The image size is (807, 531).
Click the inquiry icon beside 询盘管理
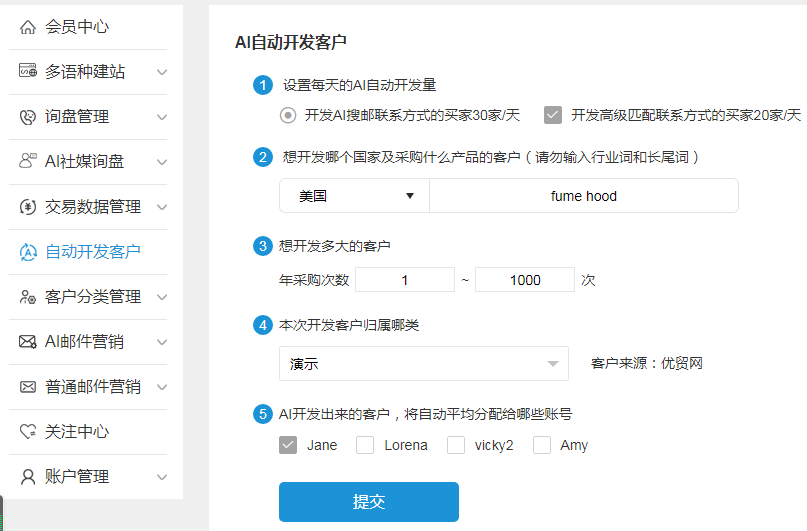[28, 117]
